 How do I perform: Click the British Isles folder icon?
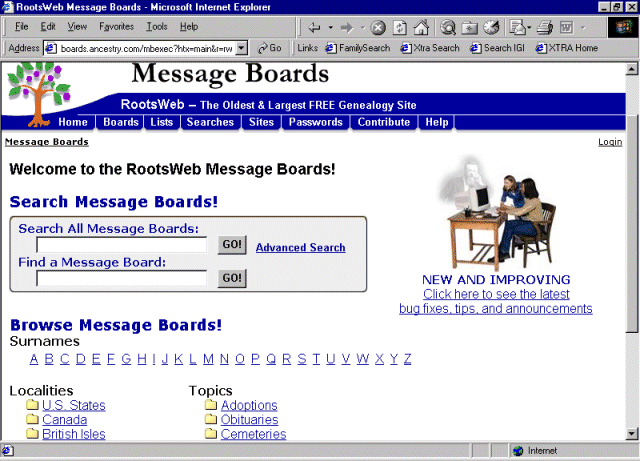pyautogui.click(x=32, y=433)
